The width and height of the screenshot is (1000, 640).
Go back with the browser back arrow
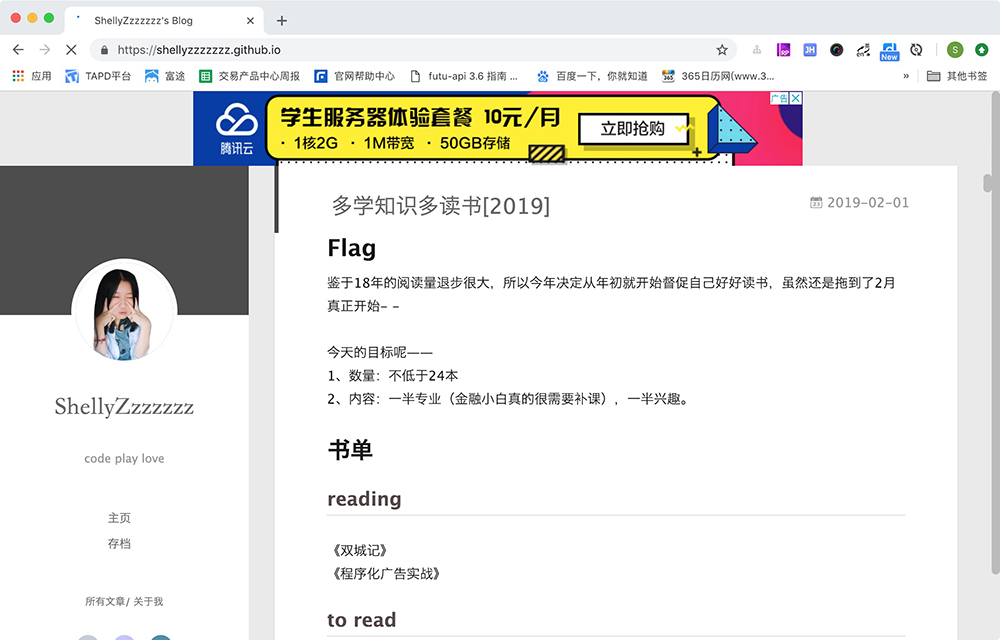(x=18, y=50)
